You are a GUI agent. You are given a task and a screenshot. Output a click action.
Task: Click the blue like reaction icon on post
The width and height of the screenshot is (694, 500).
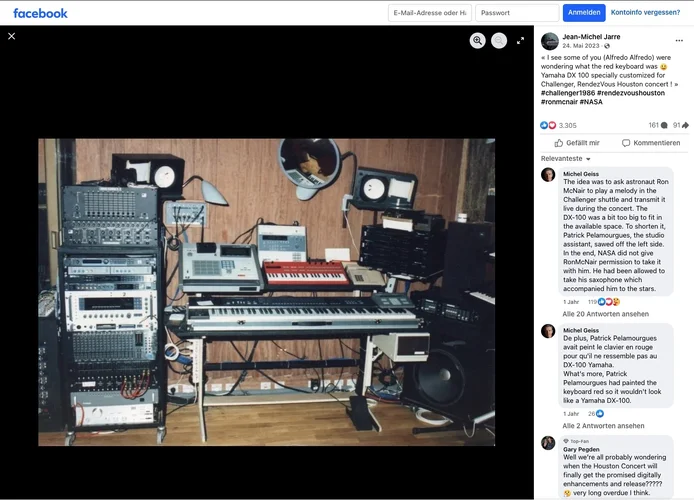(544, 125)
